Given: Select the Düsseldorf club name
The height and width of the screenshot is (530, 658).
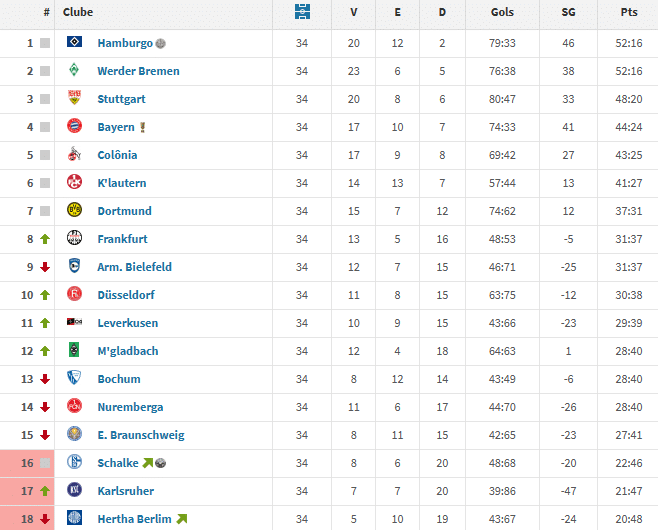Looking at the screenshot, I should (x=127, y=295).
